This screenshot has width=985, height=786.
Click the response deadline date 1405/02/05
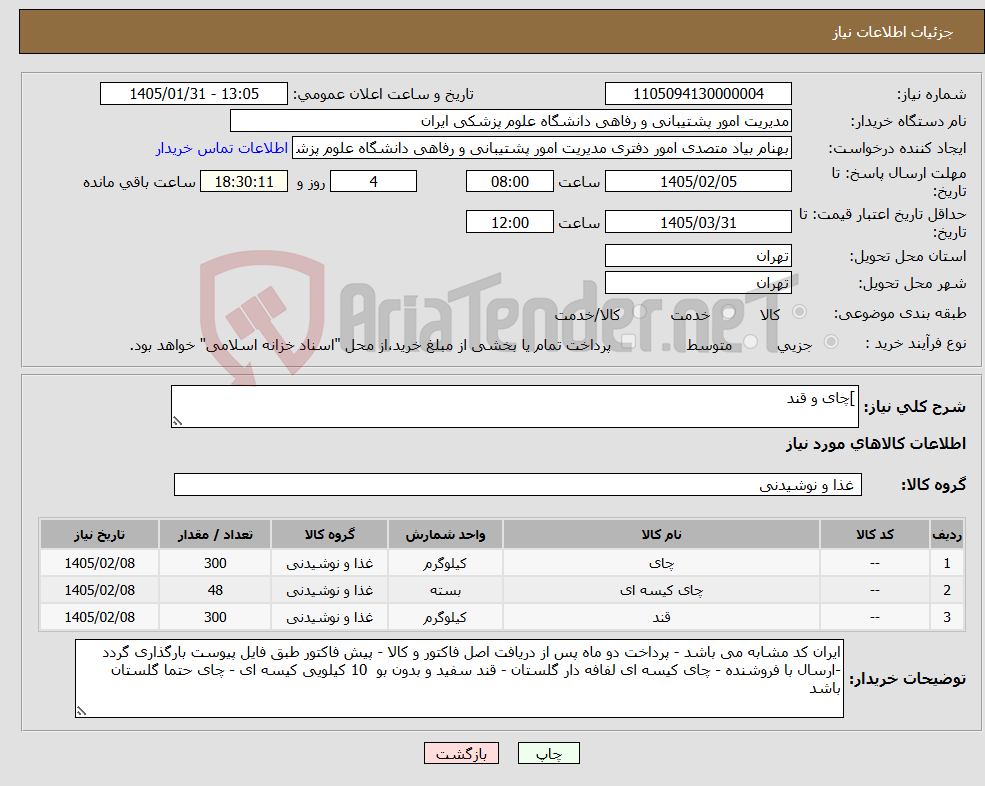tap(698, 182)
